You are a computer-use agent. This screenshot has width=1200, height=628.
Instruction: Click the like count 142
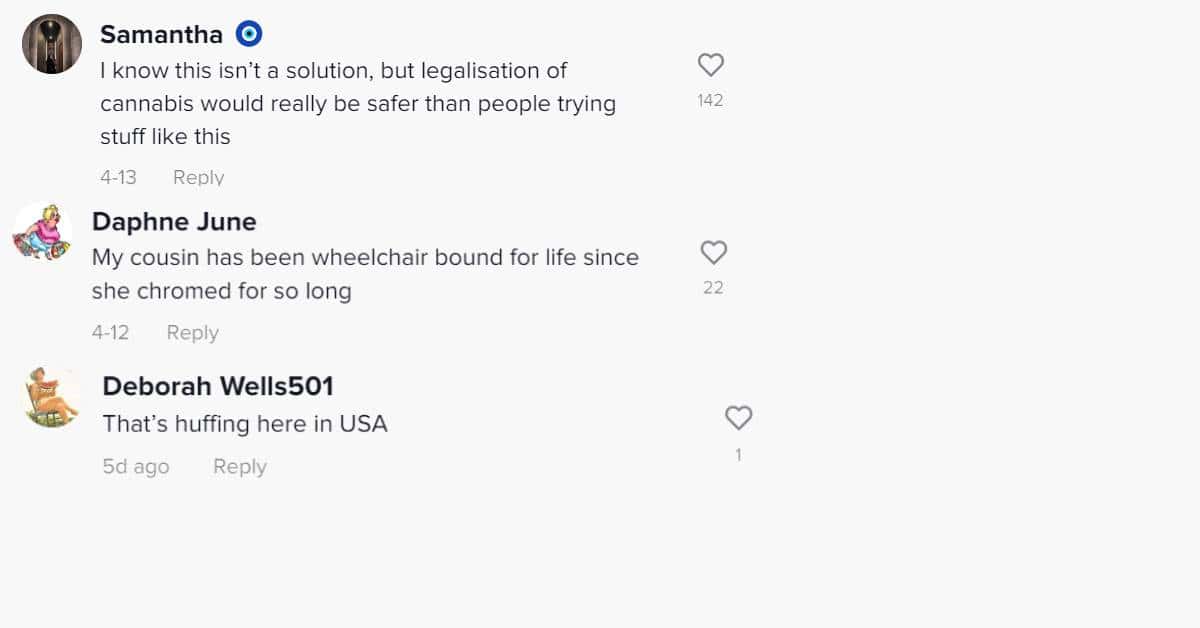[x=710, y=100]
